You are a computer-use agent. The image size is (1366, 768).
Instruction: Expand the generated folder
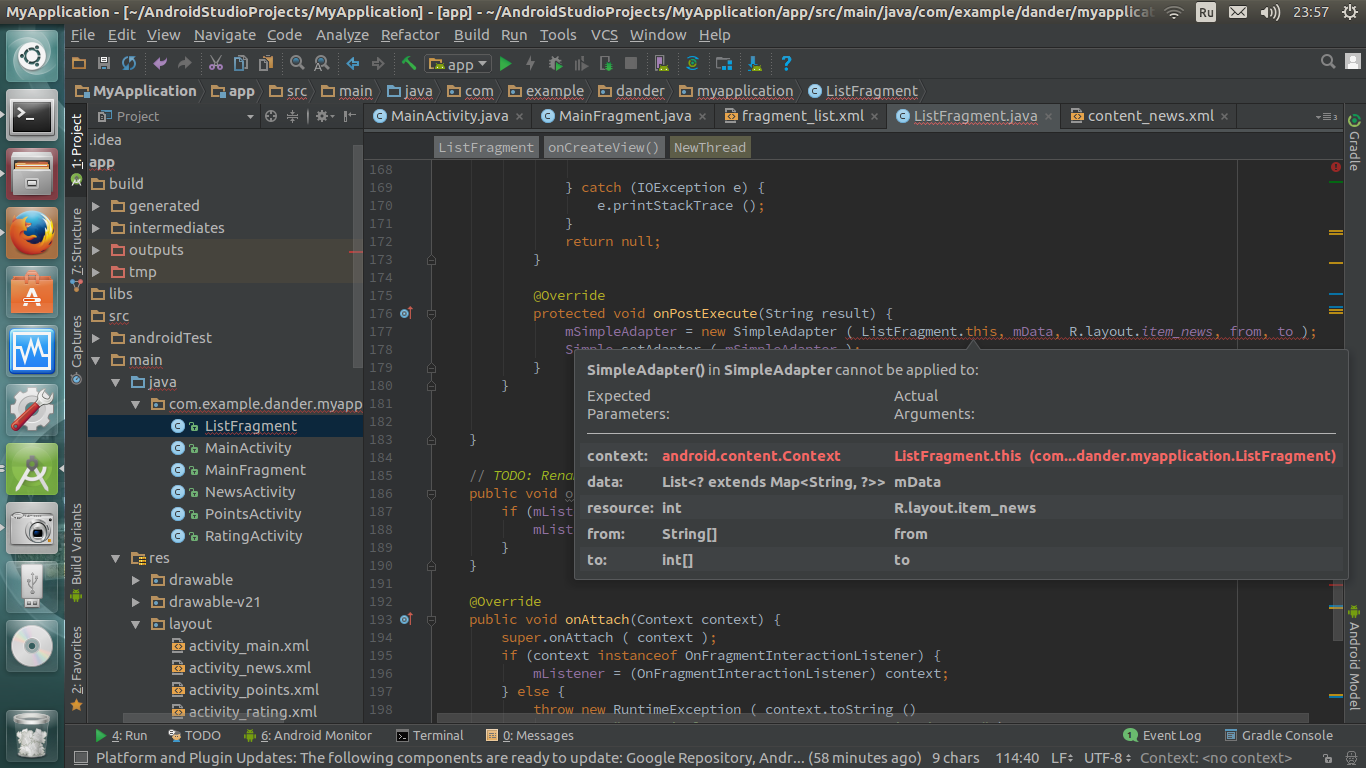pos(96,206)
